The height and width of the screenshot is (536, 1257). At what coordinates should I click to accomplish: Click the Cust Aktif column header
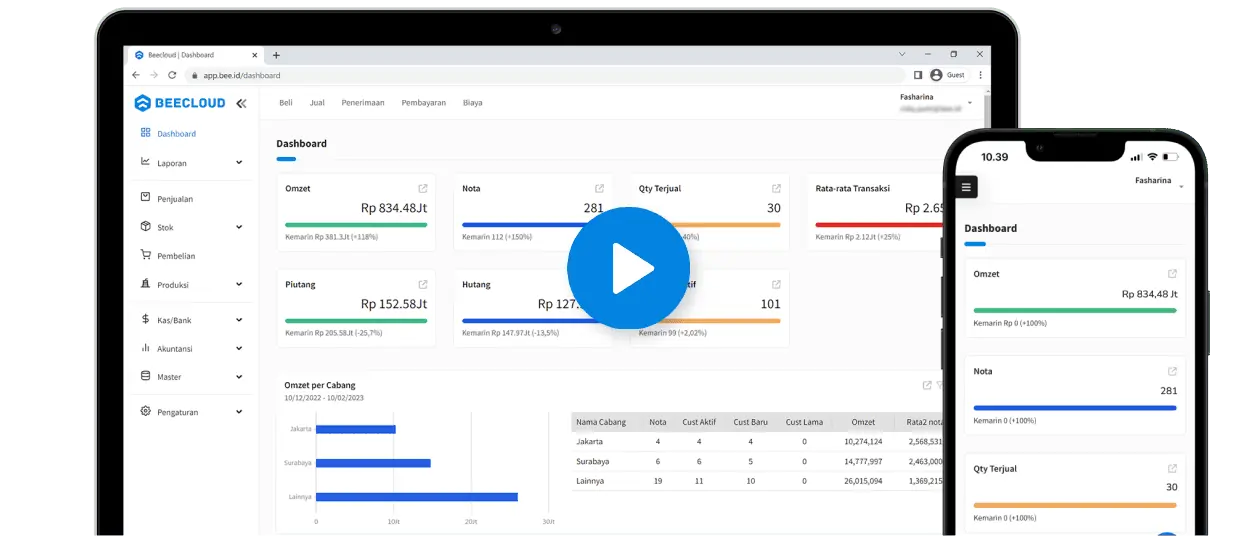pos(698,422)
